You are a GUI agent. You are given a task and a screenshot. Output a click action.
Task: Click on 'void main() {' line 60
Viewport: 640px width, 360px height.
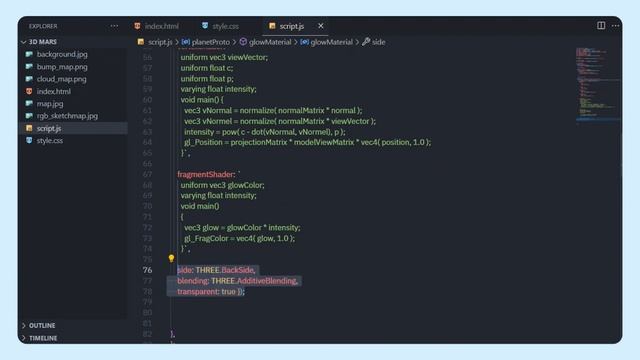tap(202, 100)
